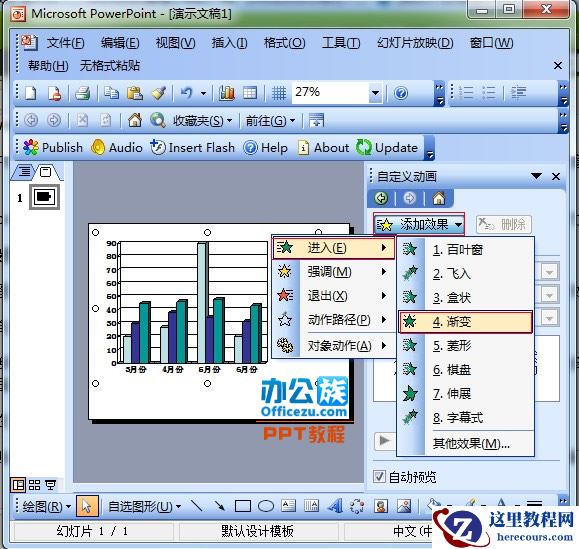Screen dimensions: 579x549
Task: Click the Select Objects pointer tool
Action: click(87, 506)
